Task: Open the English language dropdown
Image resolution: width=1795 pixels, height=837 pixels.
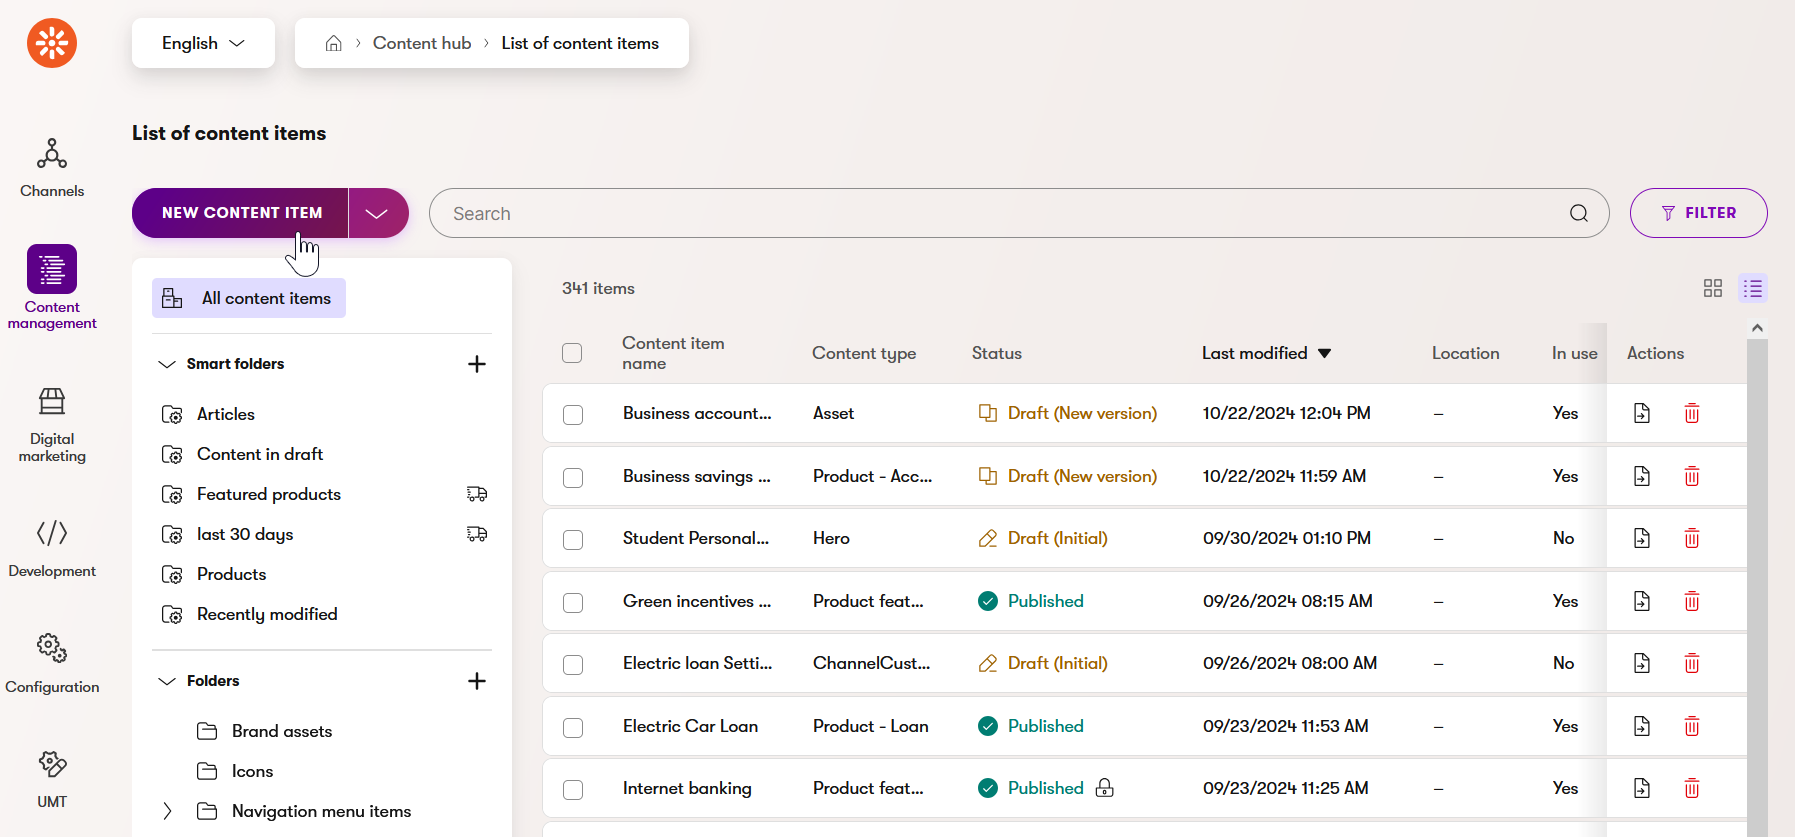Action: click(x=203, y=43)
